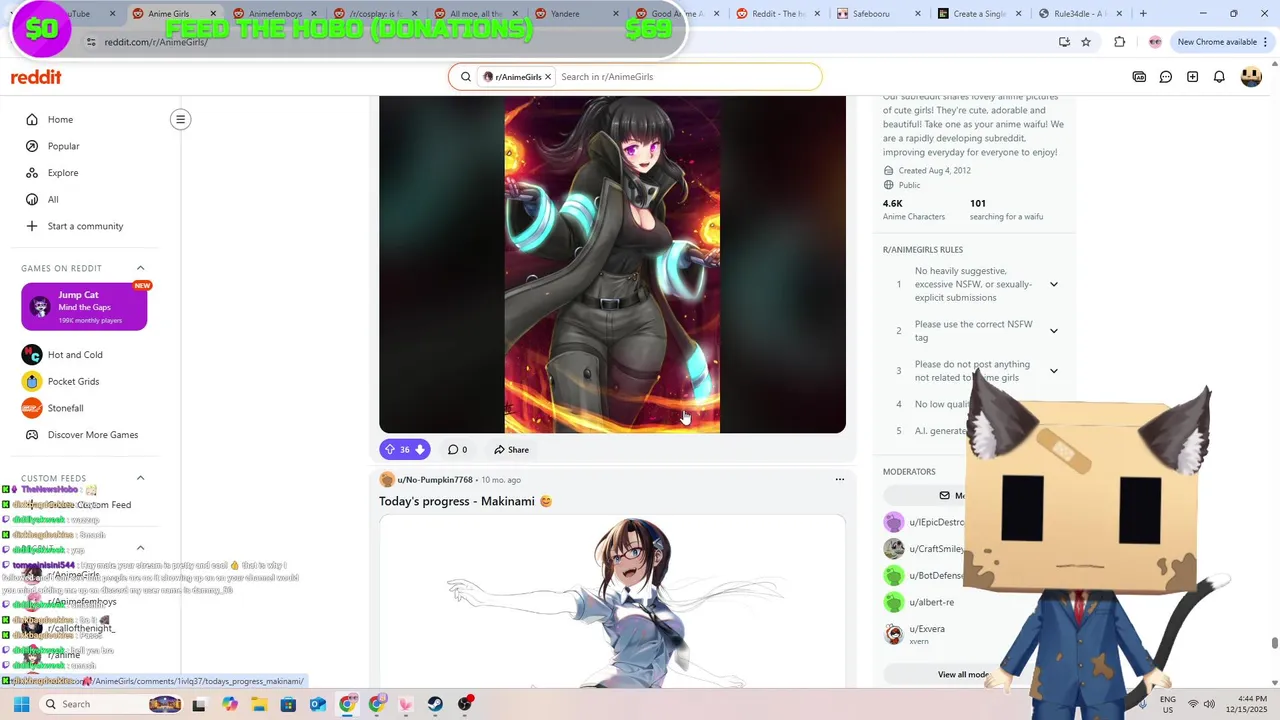The image size is (1280, 720).
Task: Click the View all moderators button
Action: click(x=964, y=675)
